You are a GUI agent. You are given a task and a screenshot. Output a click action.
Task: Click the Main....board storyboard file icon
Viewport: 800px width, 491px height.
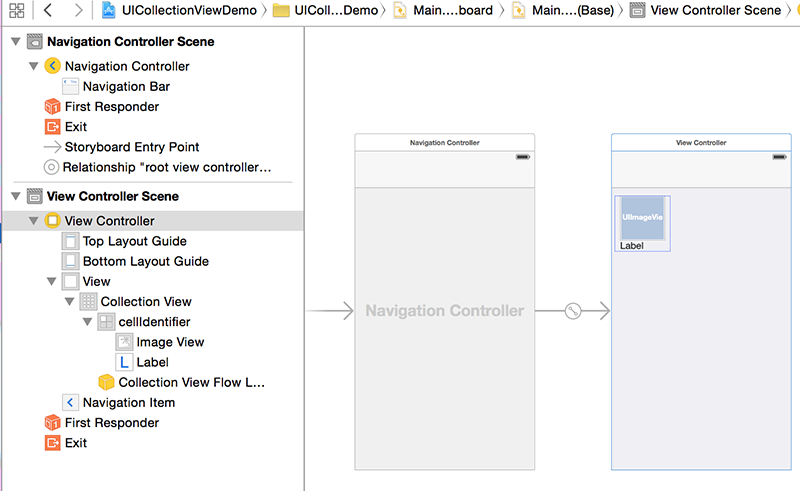point(400,10)
